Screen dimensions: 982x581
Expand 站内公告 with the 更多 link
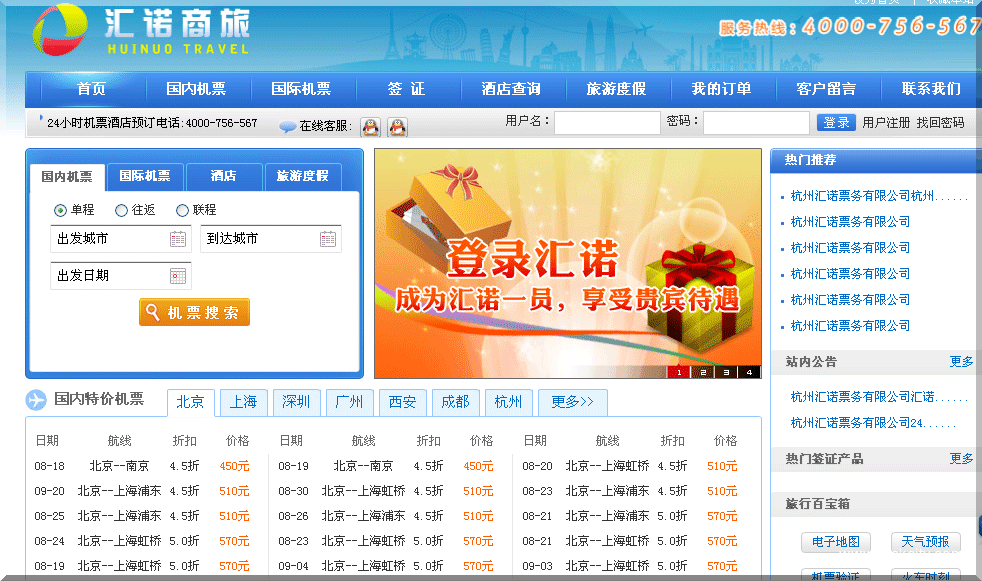pyautogui.click(x=961, y=361)
